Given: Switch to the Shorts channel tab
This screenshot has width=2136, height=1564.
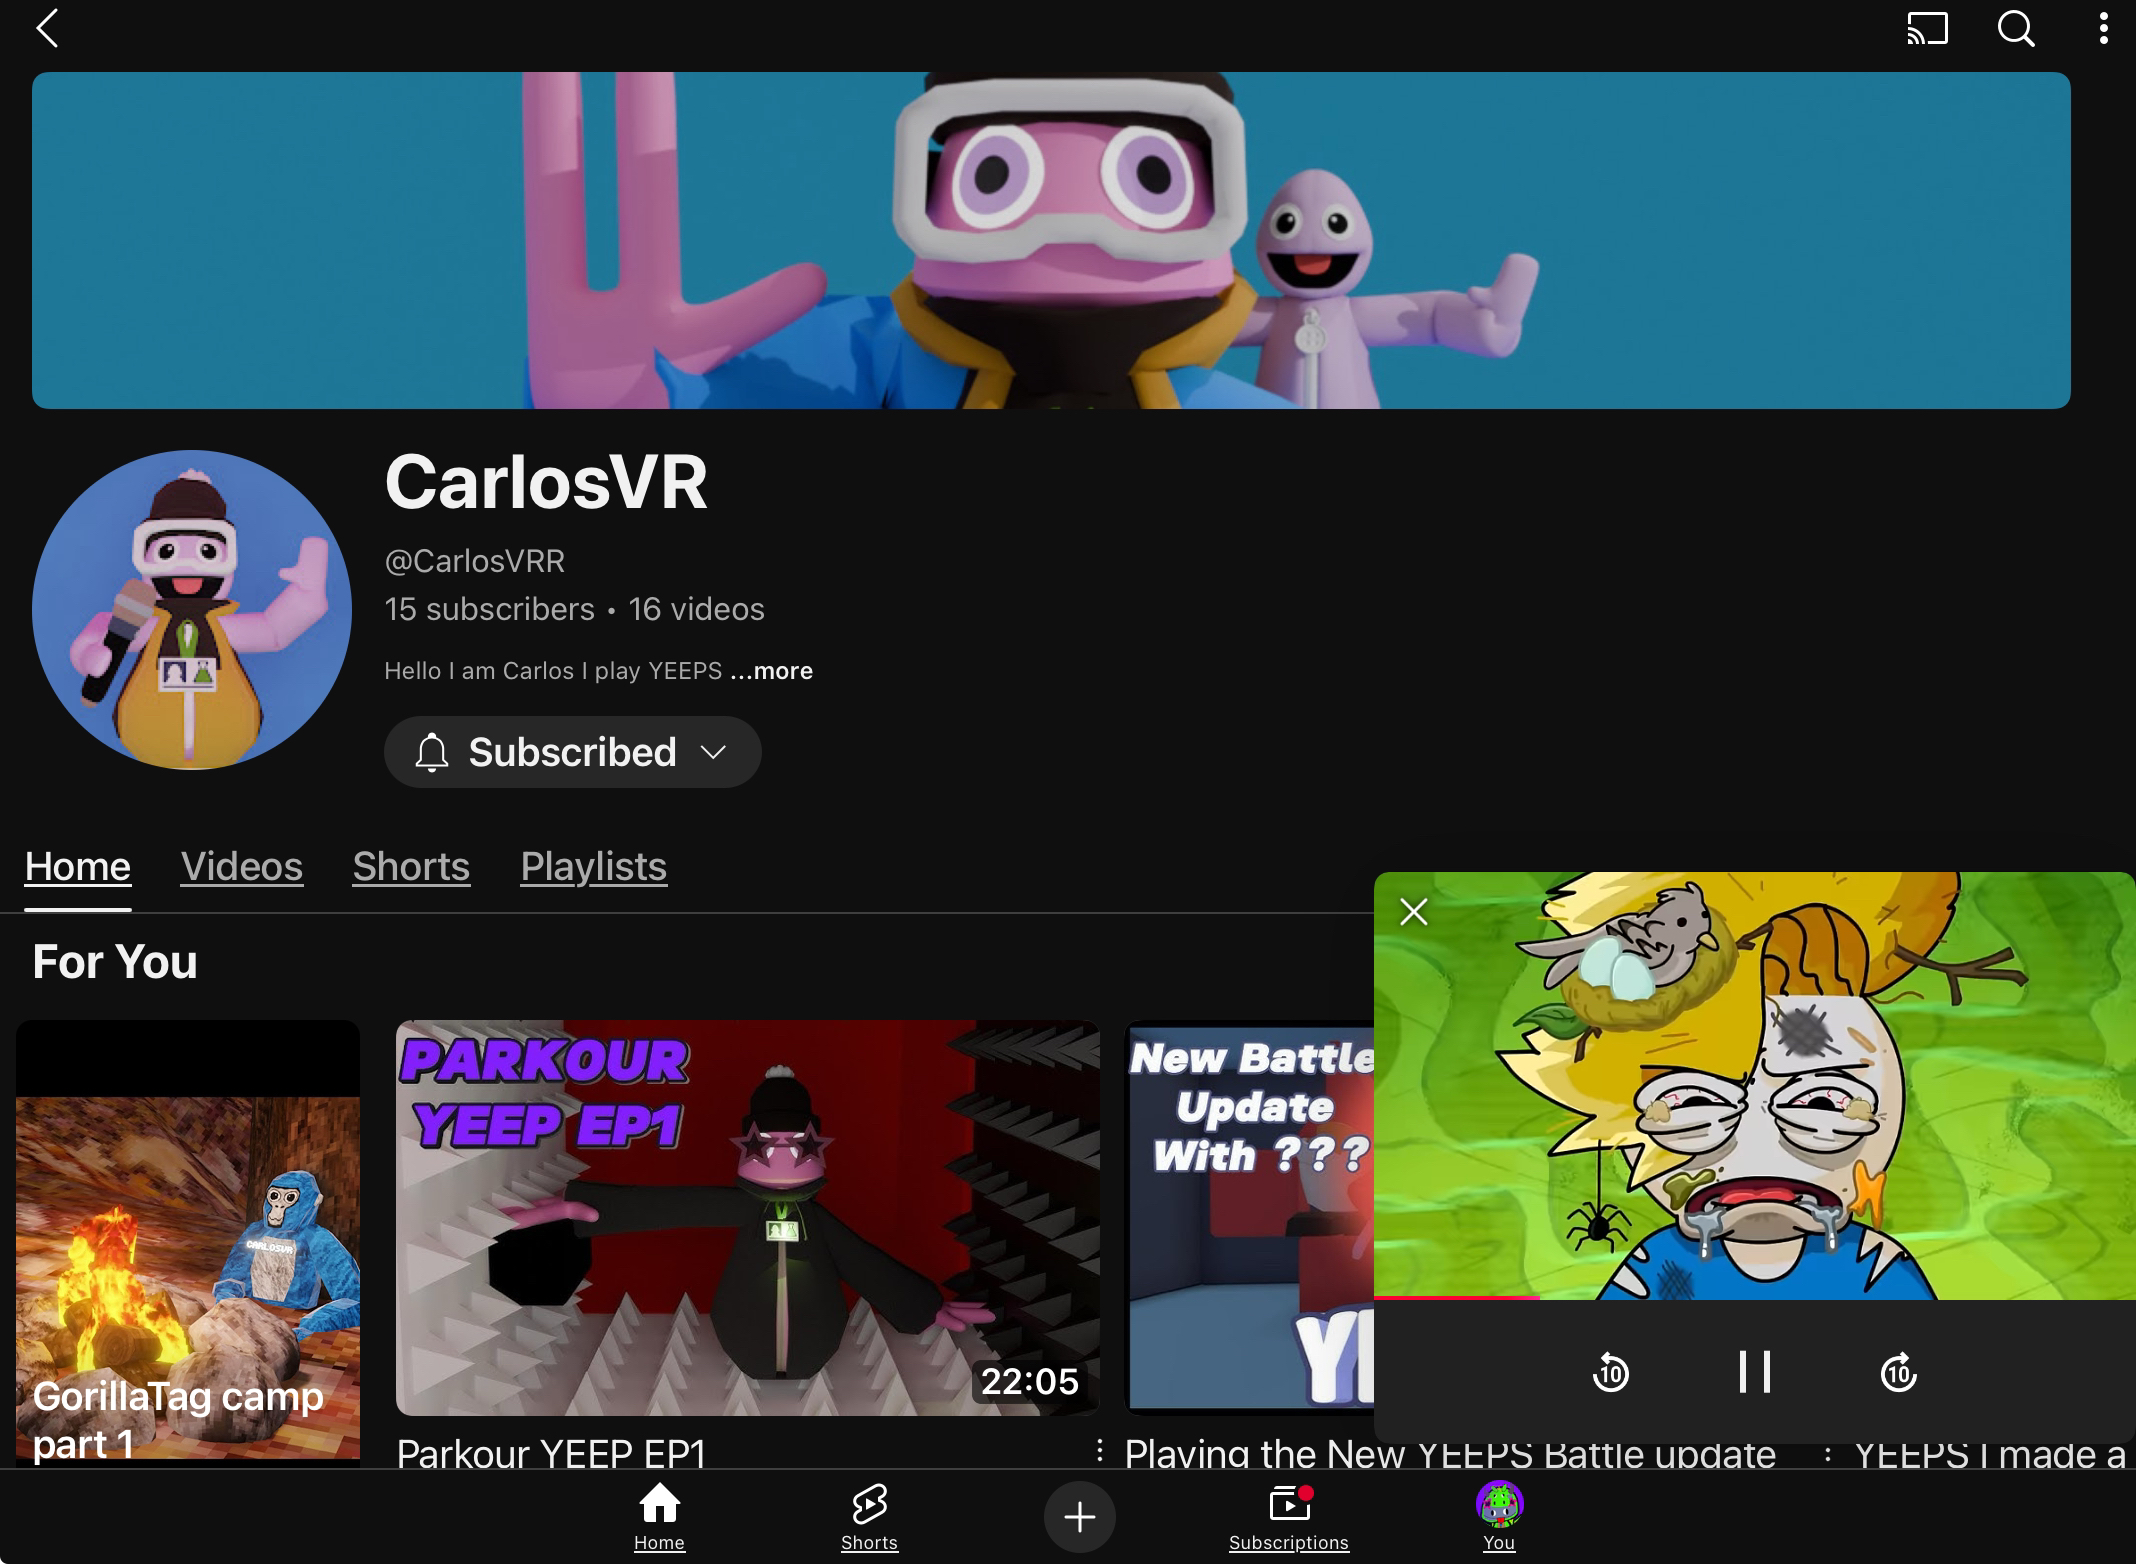Looking at the screenshot, I should 411,866.
